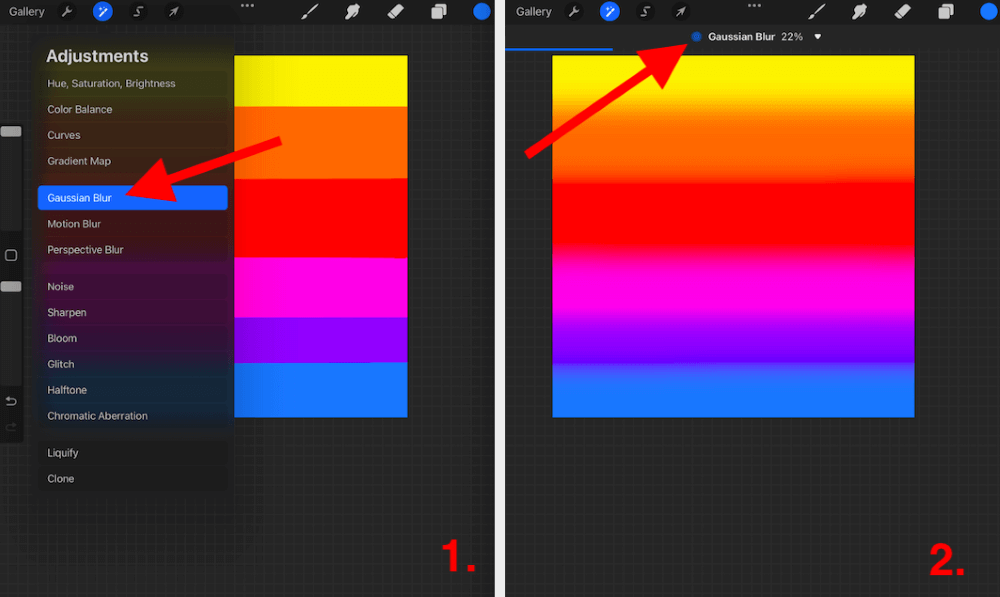Tap the three-dots menu in left screenshot

point(247,6)
